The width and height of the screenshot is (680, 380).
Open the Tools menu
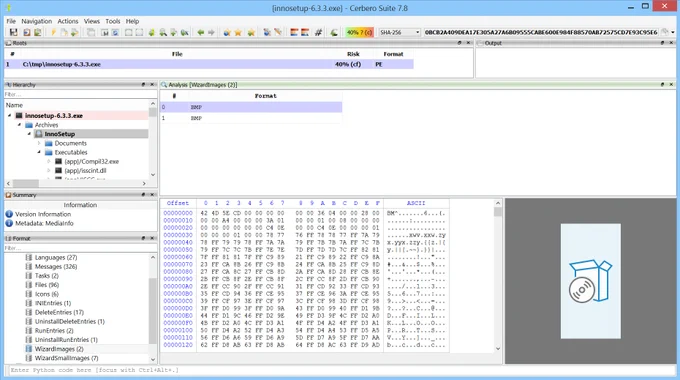coord(113,21)
